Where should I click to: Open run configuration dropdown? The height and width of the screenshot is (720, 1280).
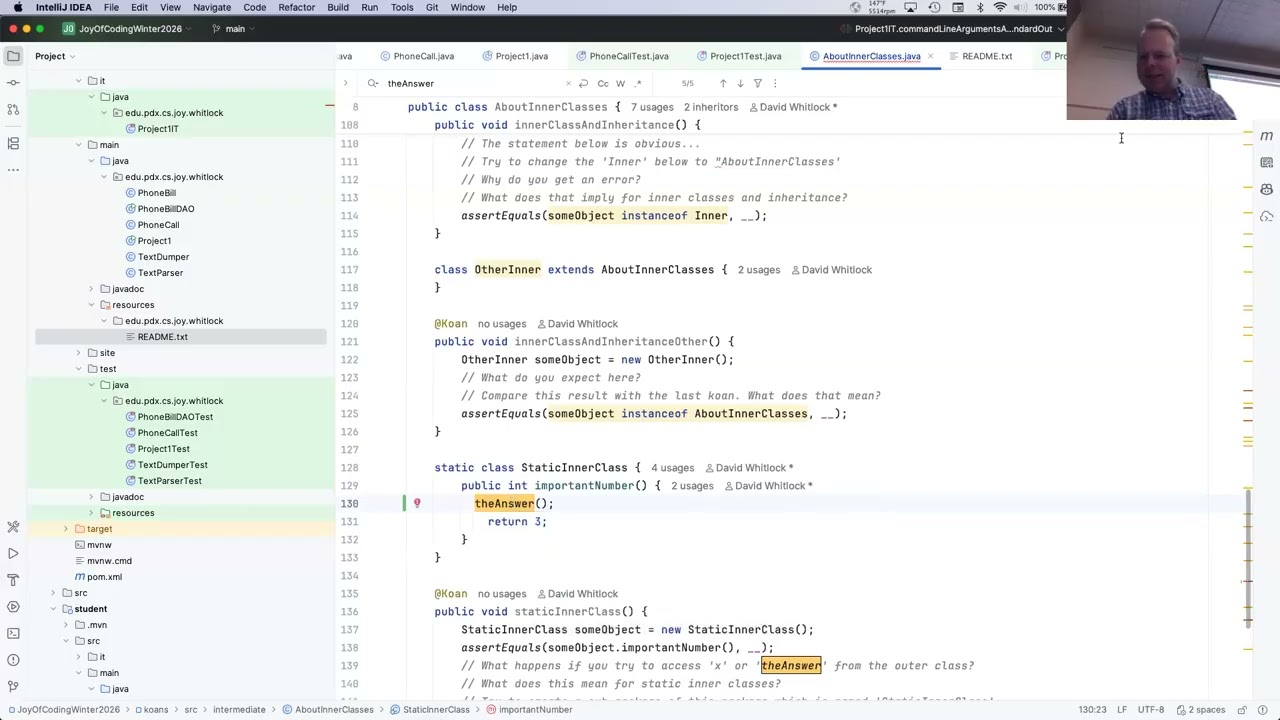click(960, 28)
